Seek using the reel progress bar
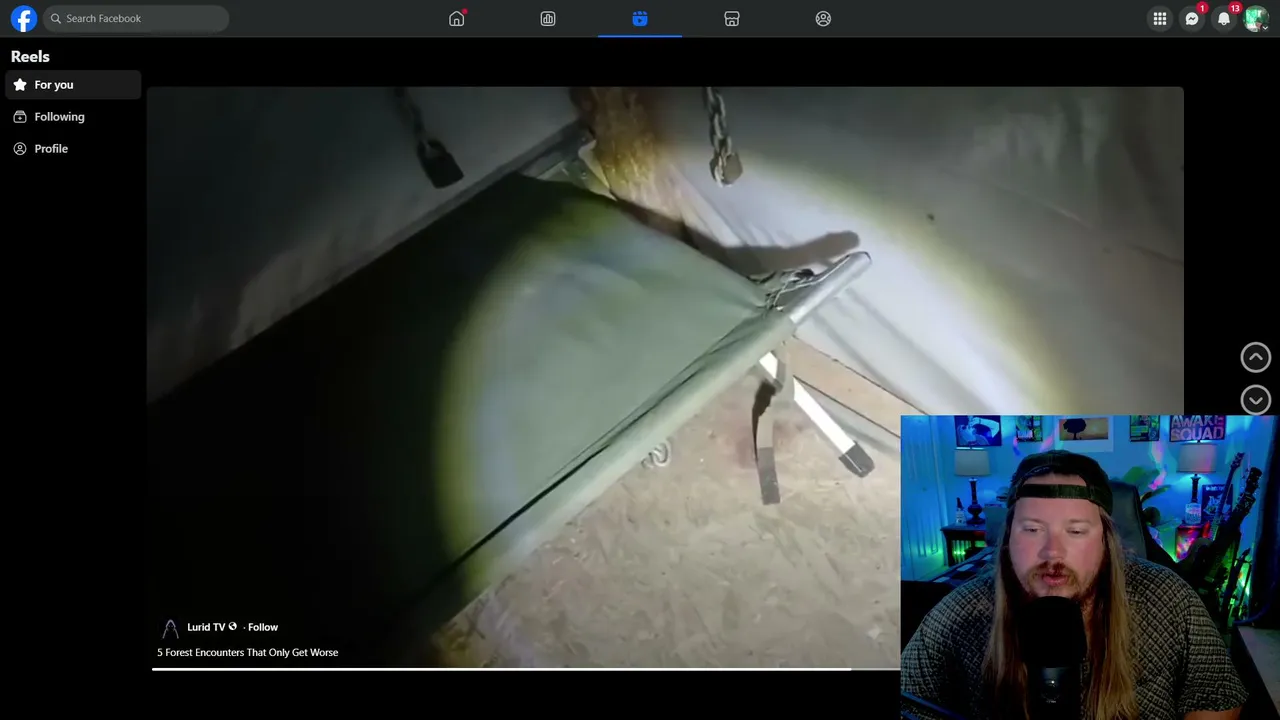 (526, 668)
